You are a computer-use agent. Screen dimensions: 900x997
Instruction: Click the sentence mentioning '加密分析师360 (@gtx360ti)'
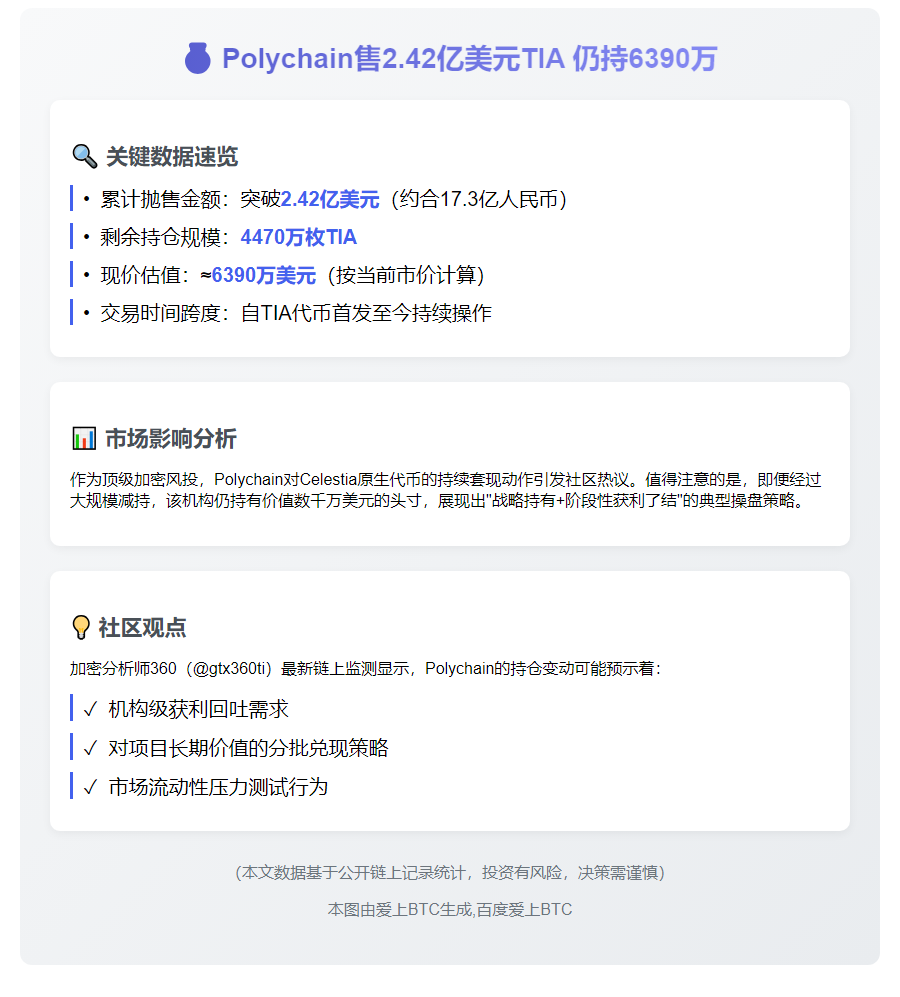366,669
